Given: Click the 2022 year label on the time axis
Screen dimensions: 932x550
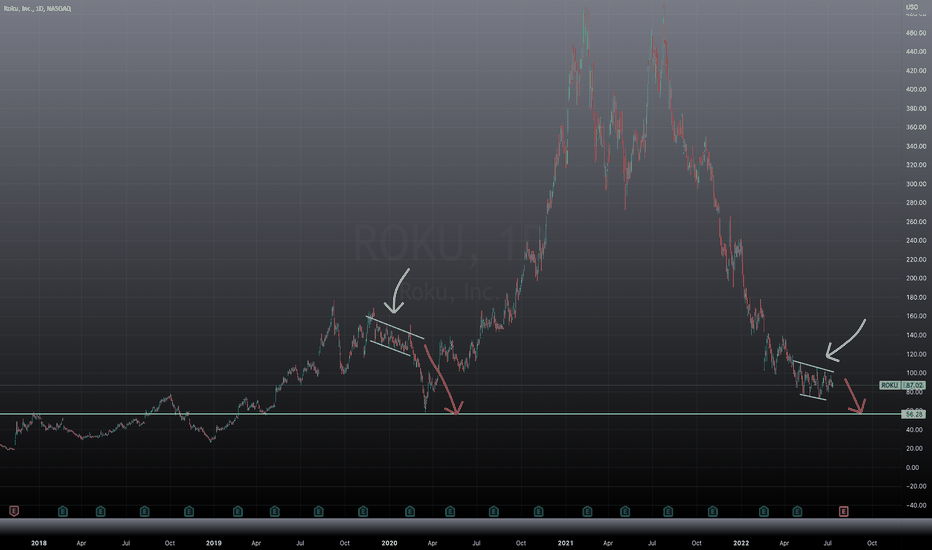Looking at the screenshot, I should (x=741, y=543).
